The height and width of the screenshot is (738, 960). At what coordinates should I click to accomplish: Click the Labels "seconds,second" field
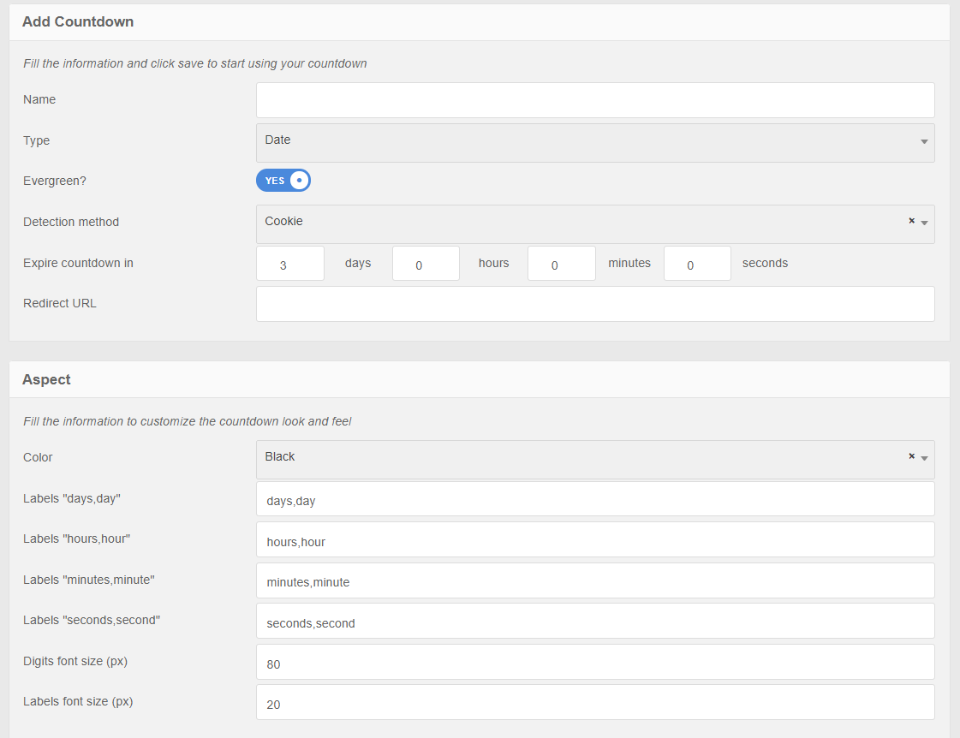click(595, 622)
